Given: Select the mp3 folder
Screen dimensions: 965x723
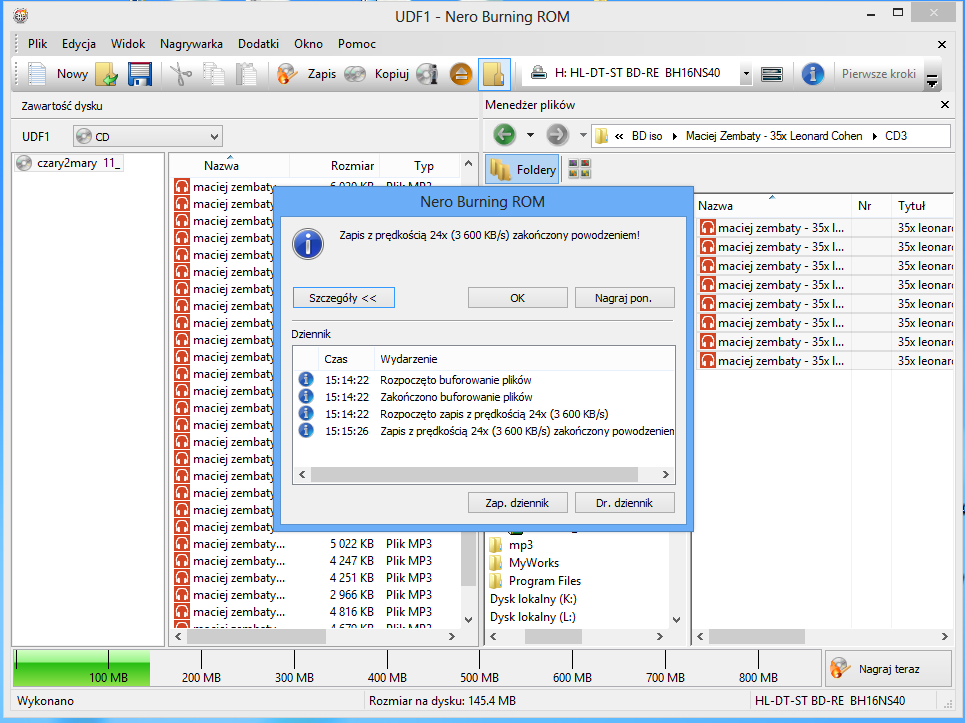Looking at the screenshot, I should pos(512,545).
